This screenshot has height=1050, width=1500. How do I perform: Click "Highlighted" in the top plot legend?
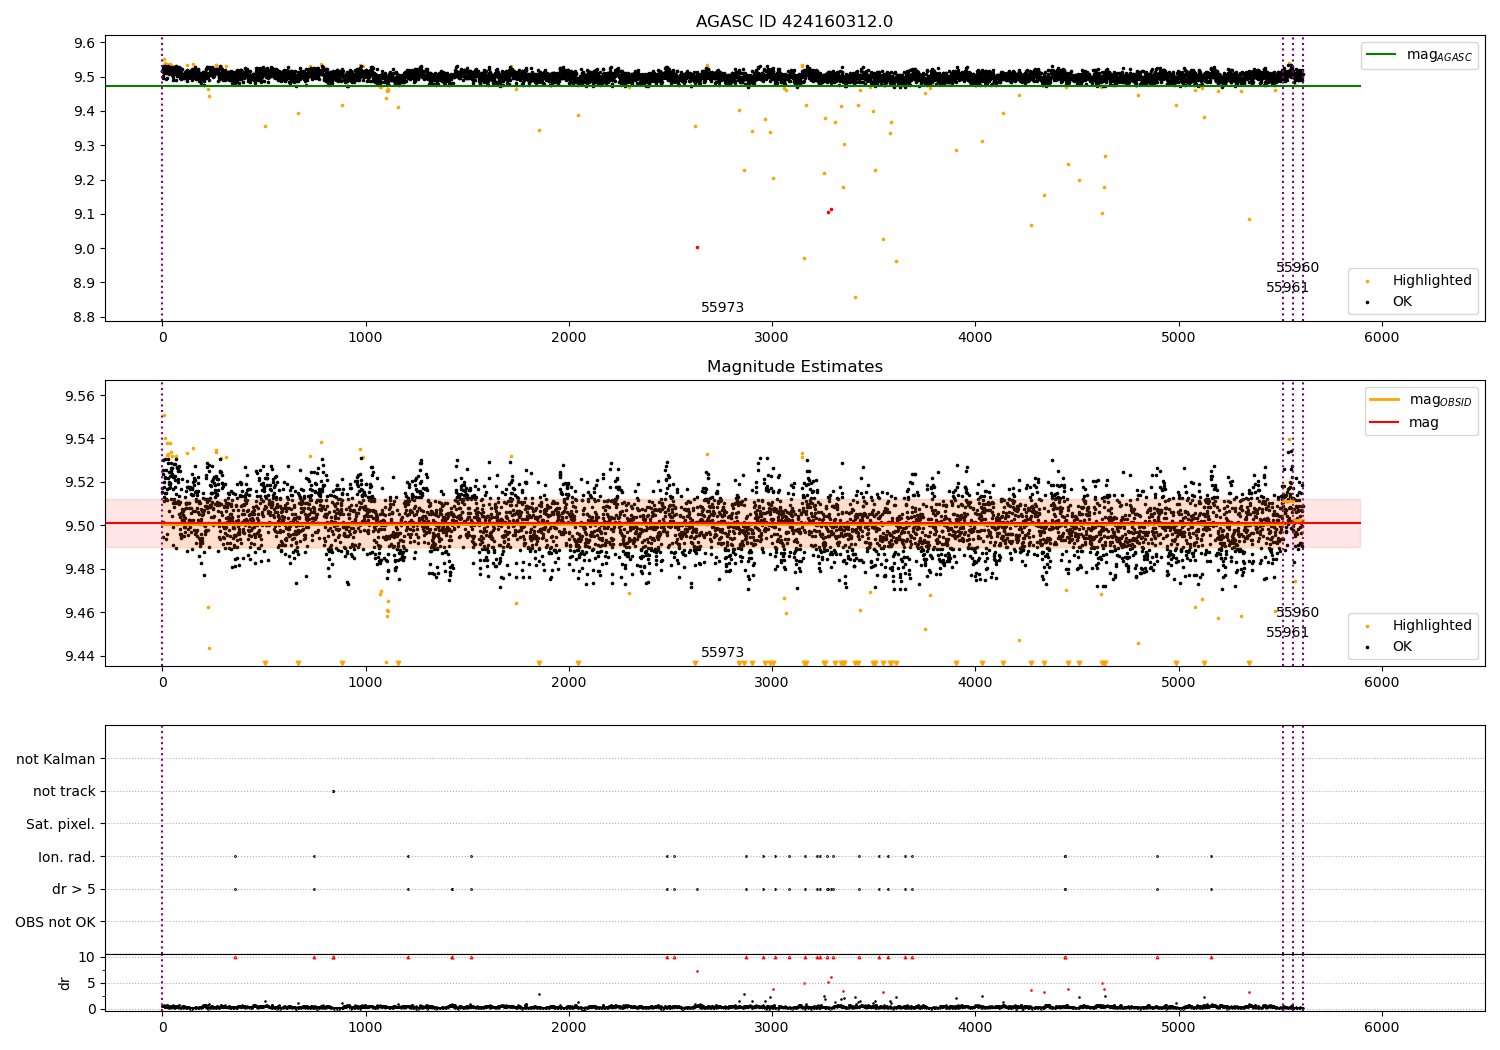[x=1419, y=280]
